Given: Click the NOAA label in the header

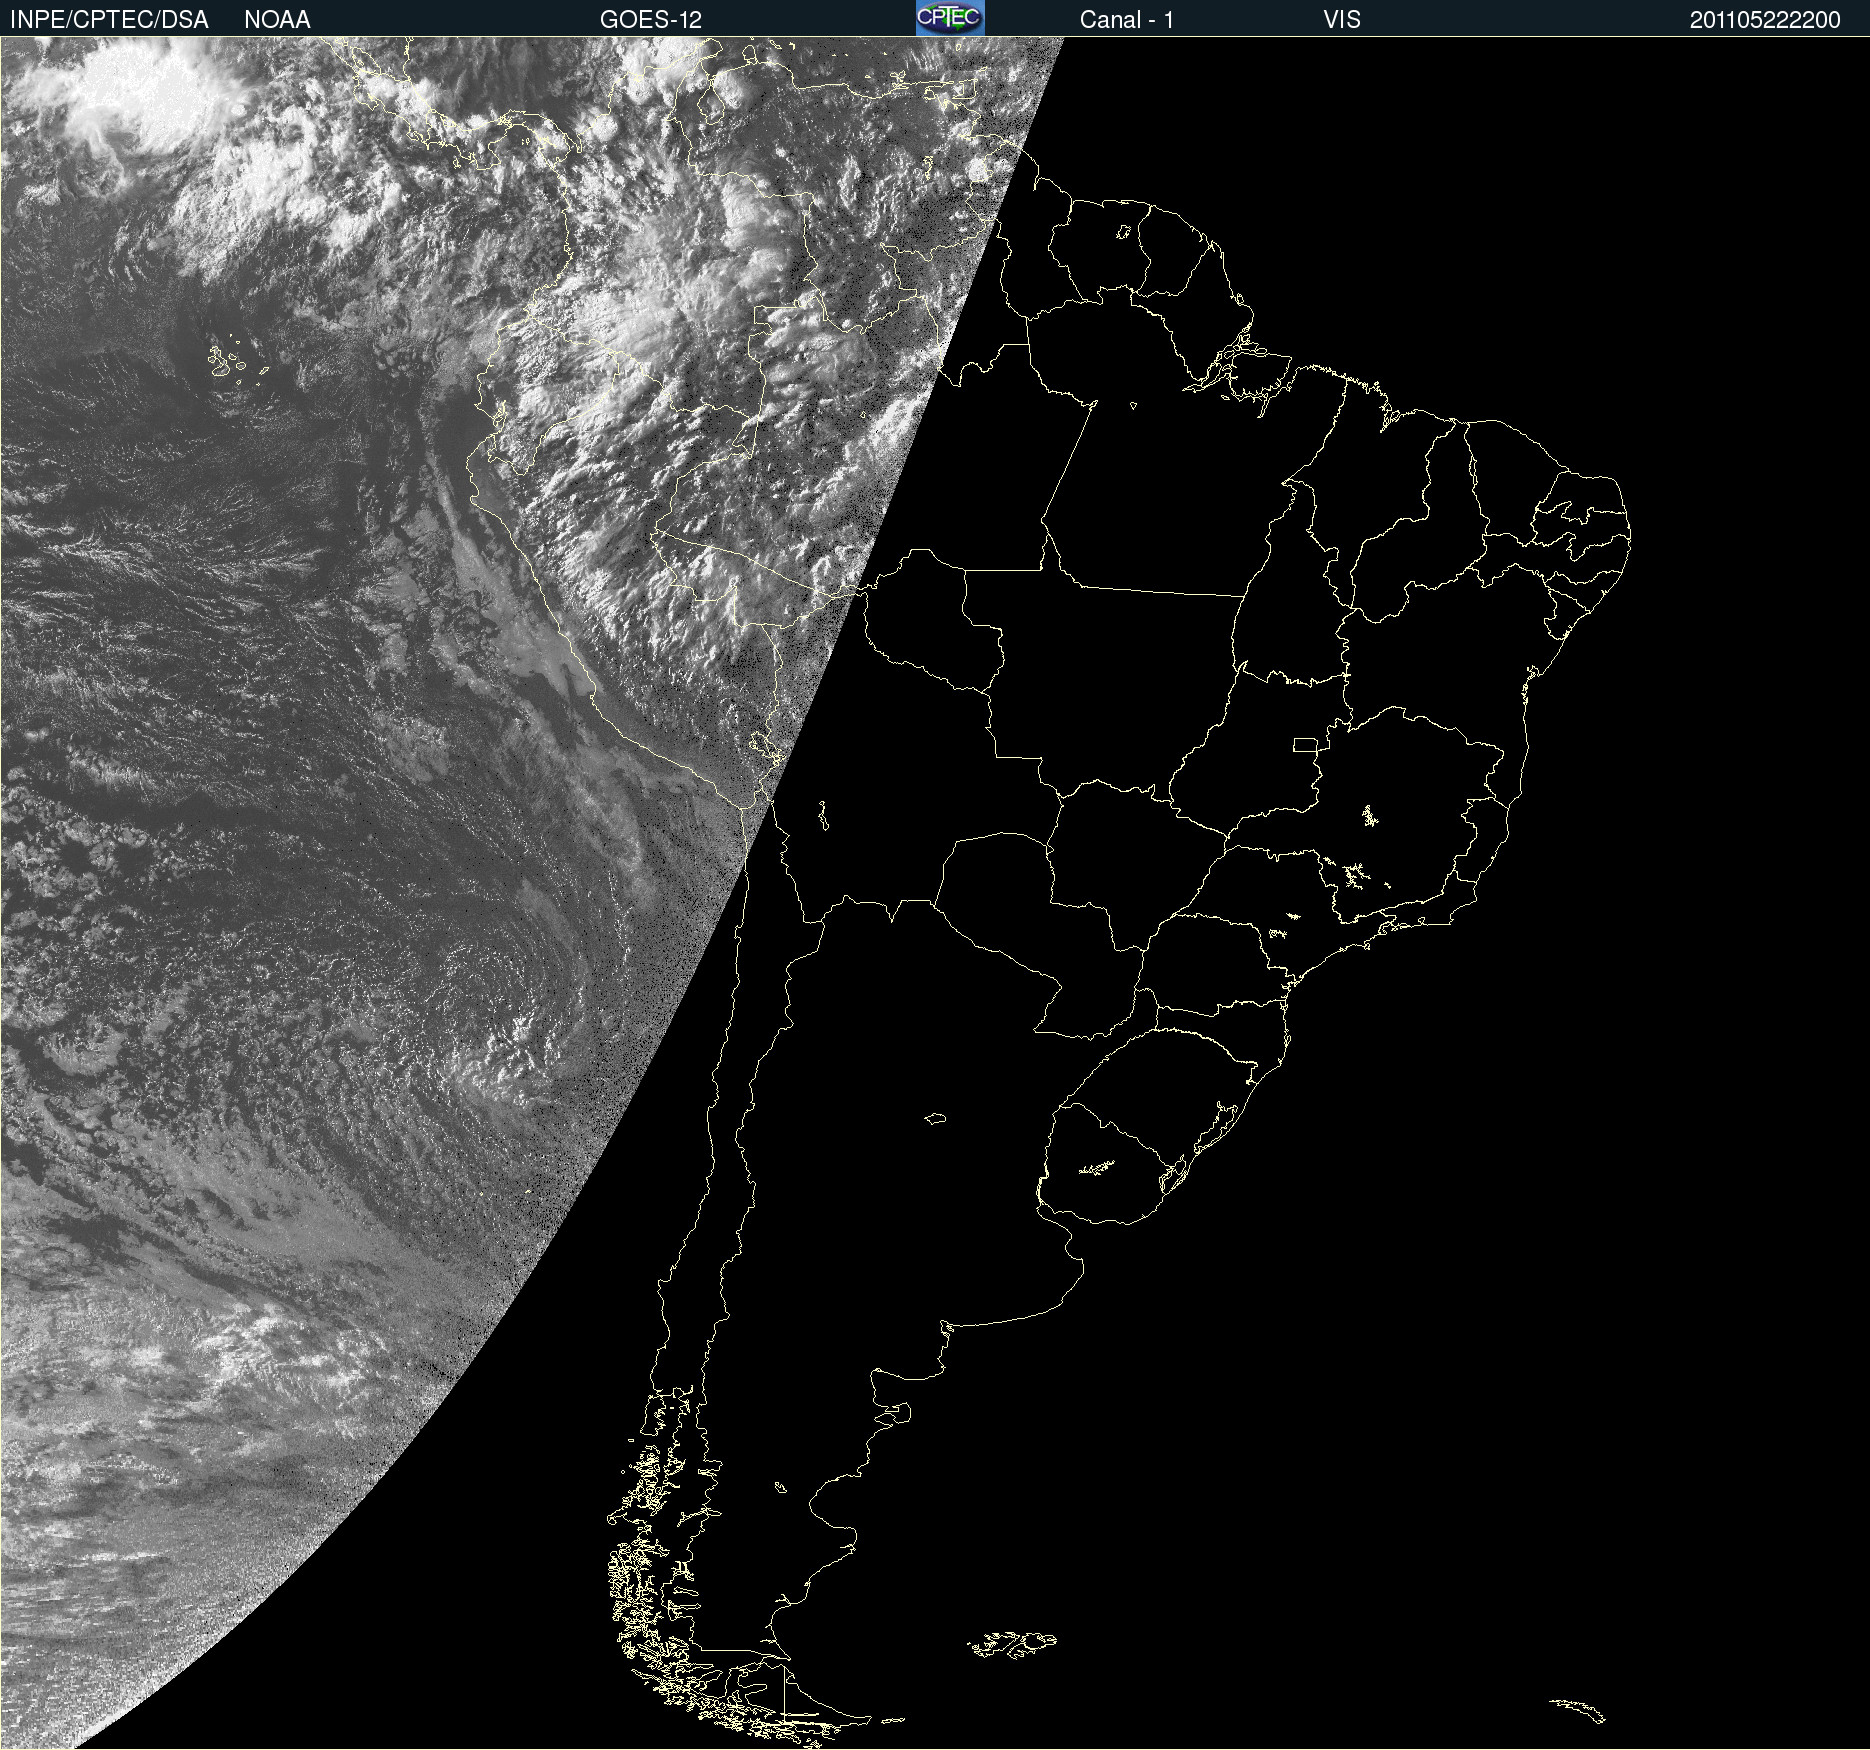Looking at the screenshot, I should tap(277, 19).
